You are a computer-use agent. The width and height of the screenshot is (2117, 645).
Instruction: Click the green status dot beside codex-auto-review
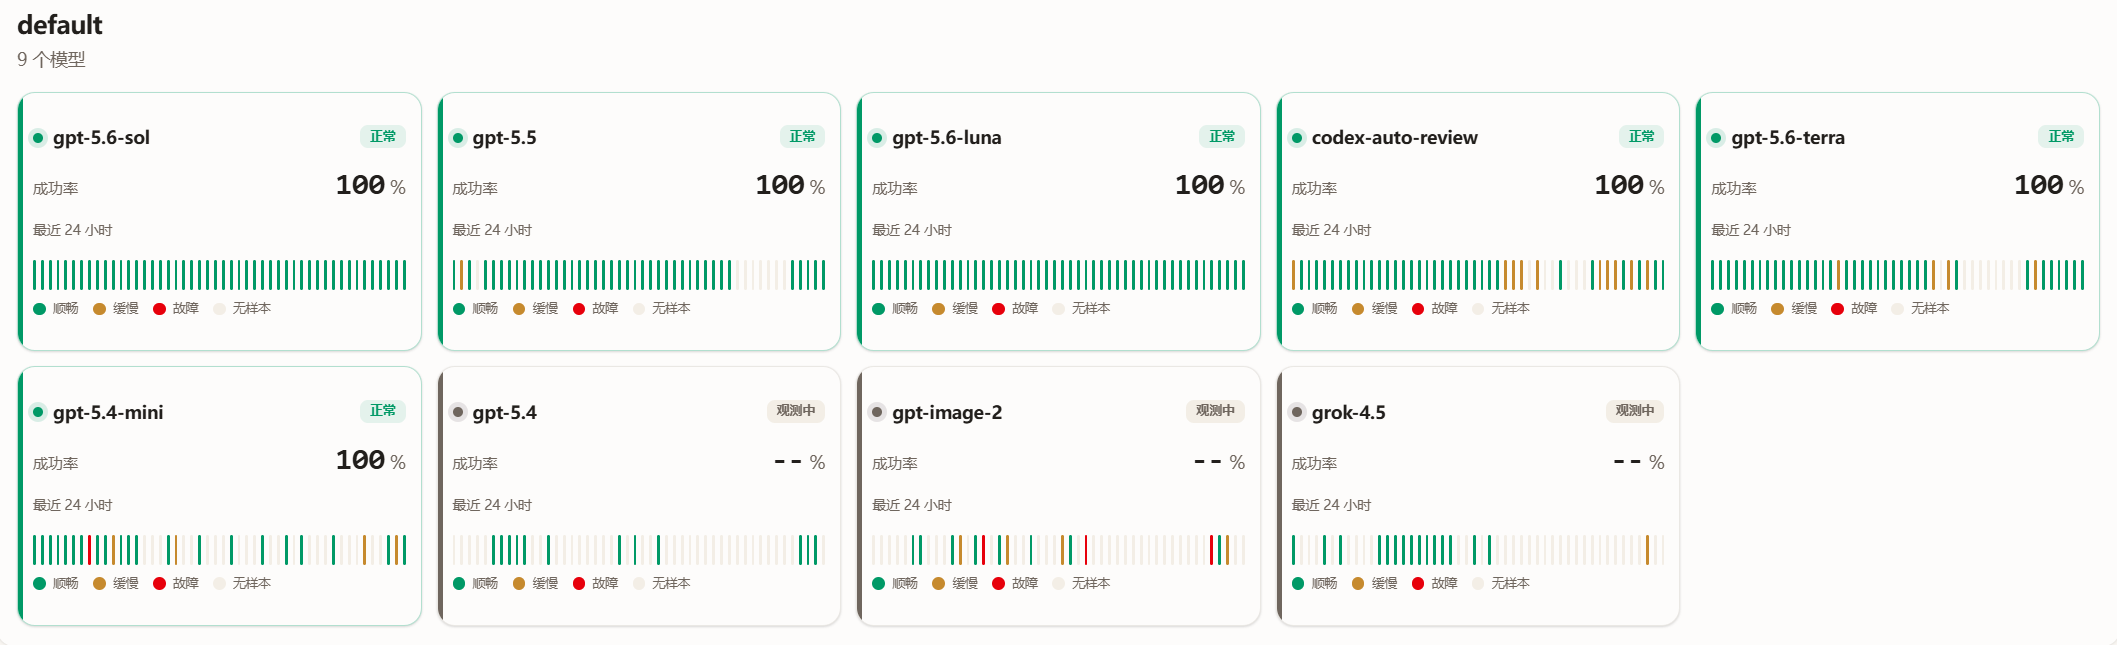pyautogui.click(x=1297, y=138)
